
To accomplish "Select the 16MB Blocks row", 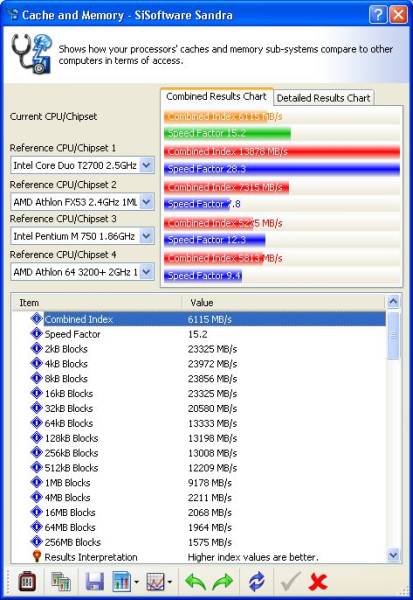I will pyautogui.click(x=199, y=512).
